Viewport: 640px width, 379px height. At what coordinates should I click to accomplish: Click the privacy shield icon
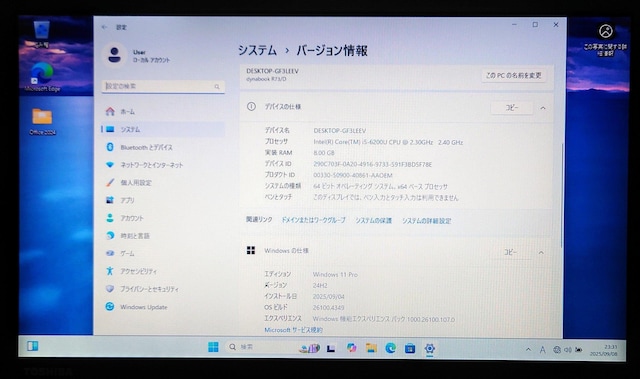coord(109,288)
